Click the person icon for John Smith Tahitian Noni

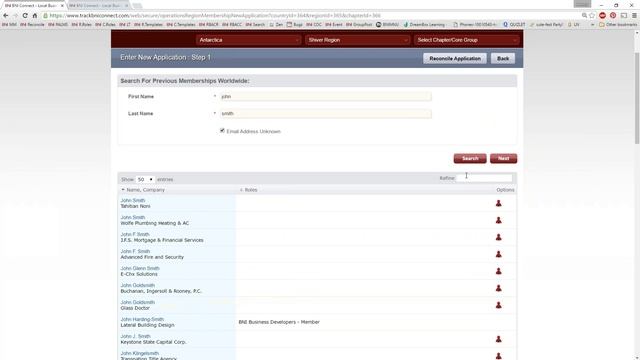(x=498, y=203)
